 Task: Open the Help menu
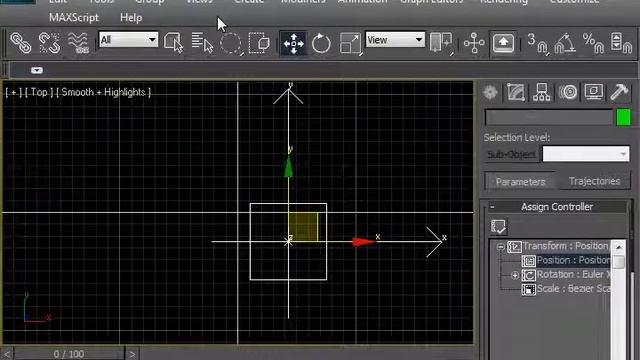tap(131, 18)
